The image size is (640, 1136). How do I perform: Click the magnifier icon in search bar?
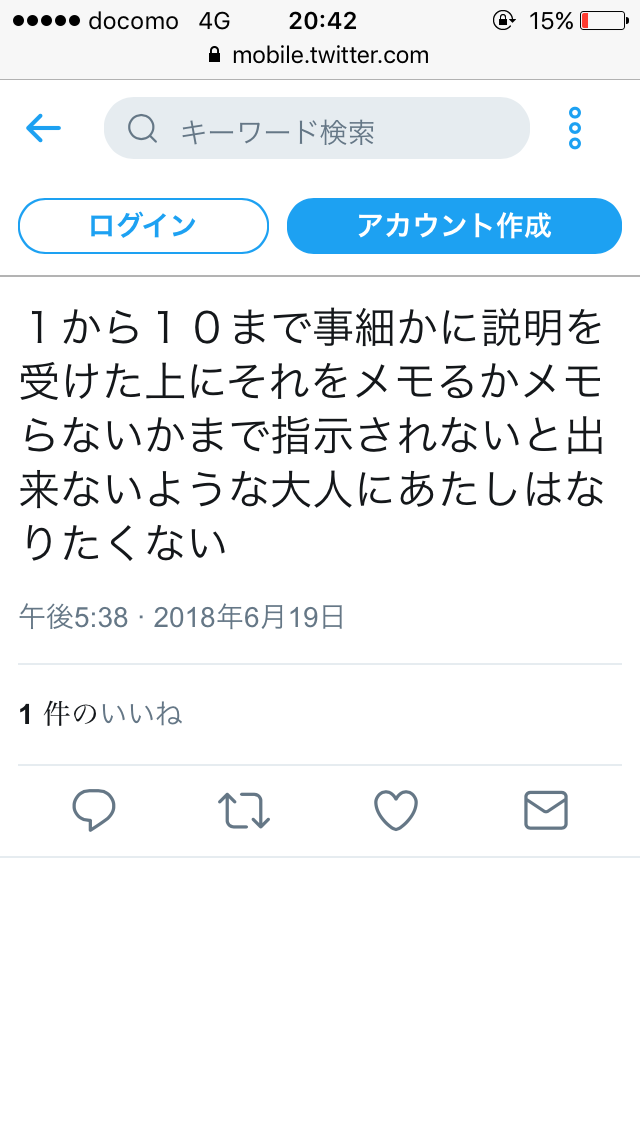(143, 128)
